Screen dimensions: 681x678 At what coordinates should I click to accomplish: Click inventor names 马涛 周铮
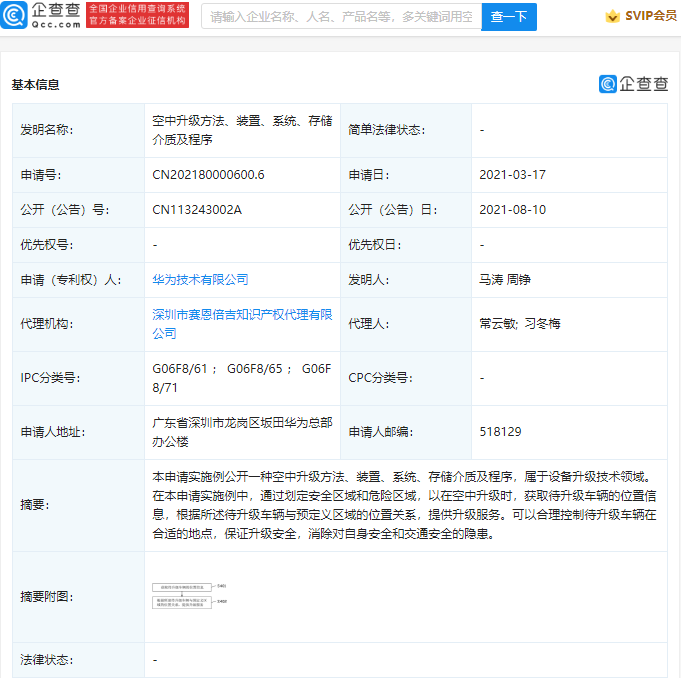505,280
